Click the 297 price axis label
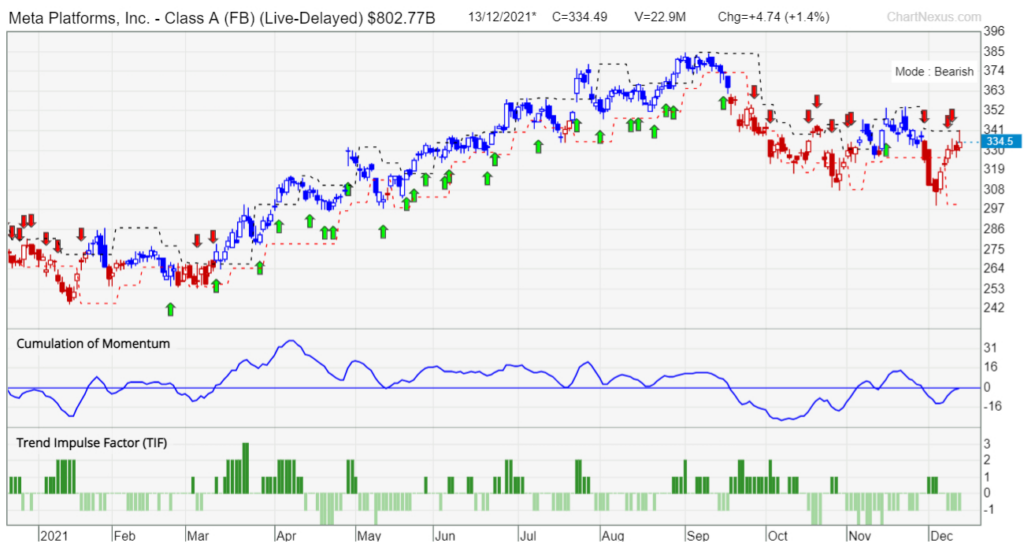 (993, 208)
